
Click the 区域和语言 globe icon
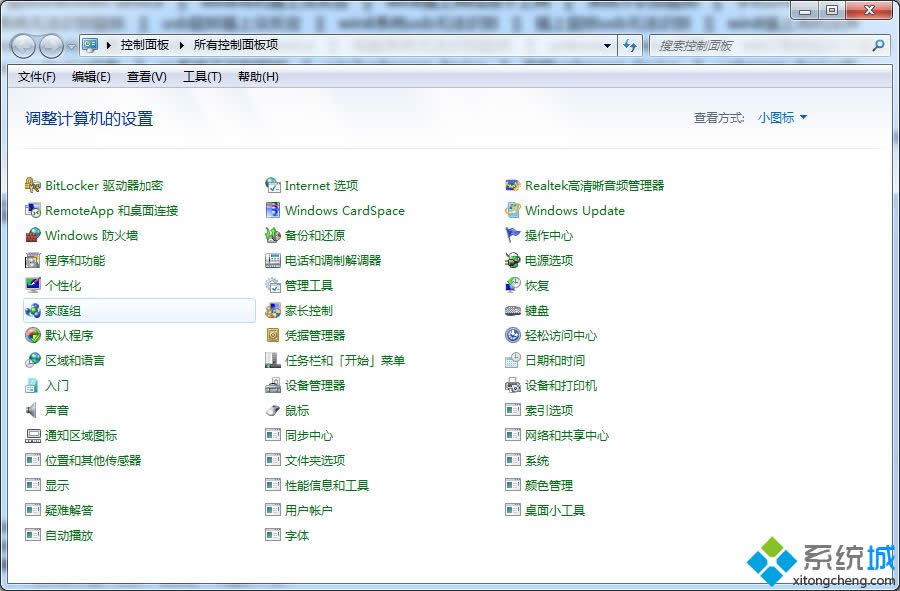click(33, 360)
